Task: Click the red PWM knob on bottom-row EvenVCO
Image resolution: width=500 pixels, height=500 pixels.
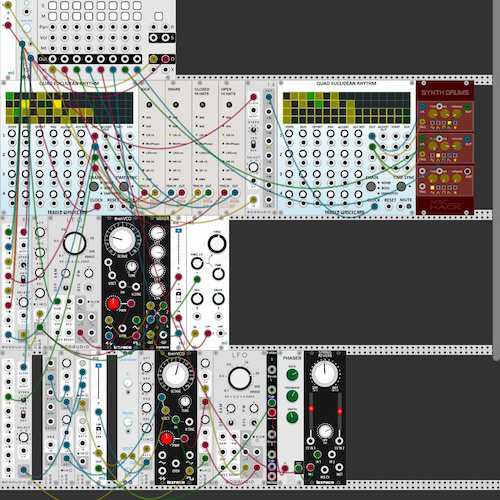Action: 166,439
